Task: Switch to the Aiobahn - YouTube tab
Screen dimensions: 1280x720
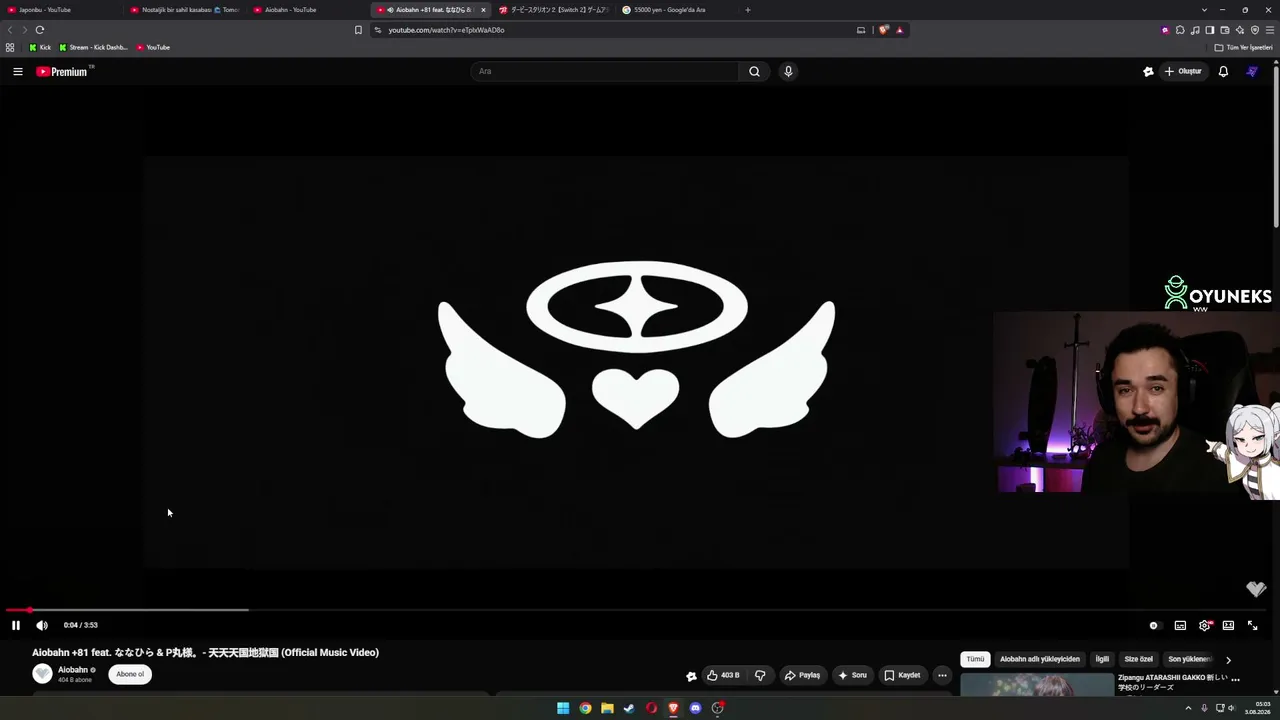Action: point(308,10)
